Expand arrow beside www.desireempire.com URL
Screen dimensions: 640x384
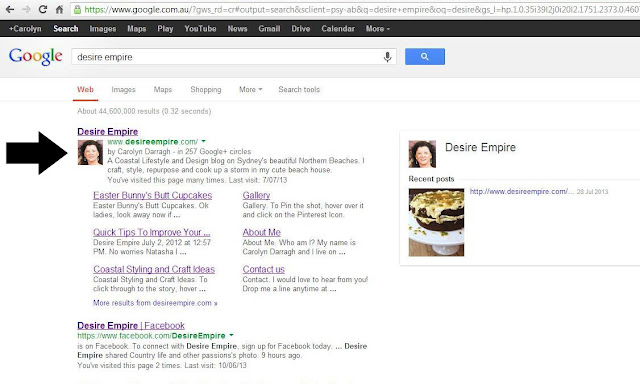203,141
